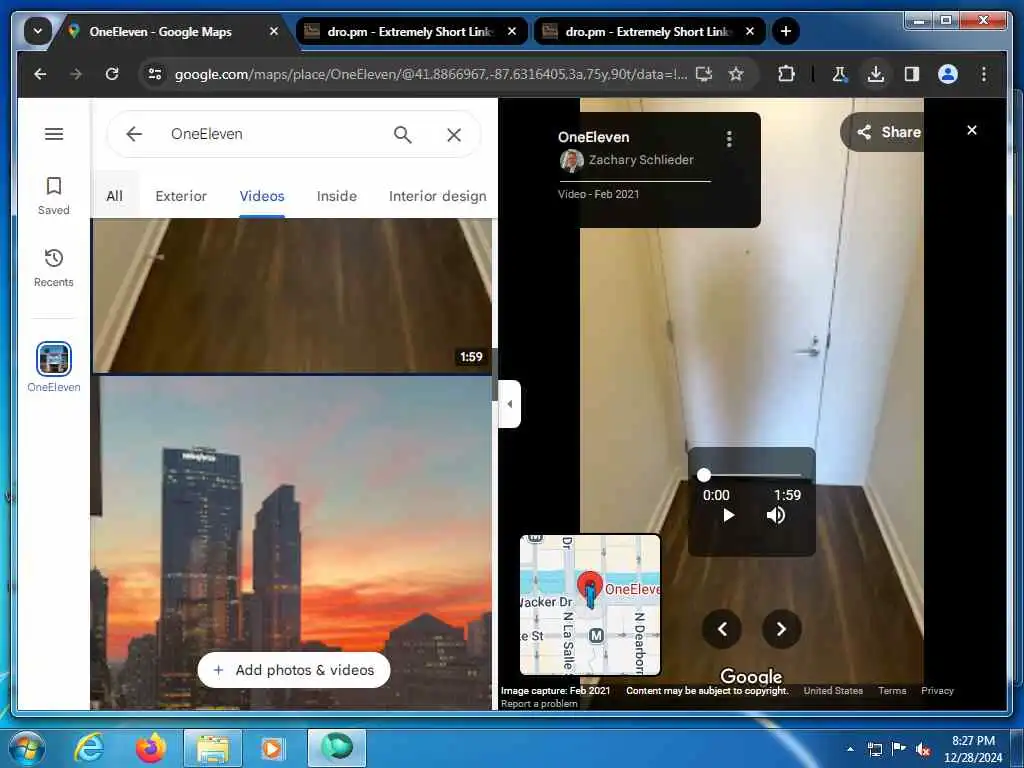The height and width of the screenshot is (768, 1024).
Task: Click United States footer link
Action: [x=833, y=690]
